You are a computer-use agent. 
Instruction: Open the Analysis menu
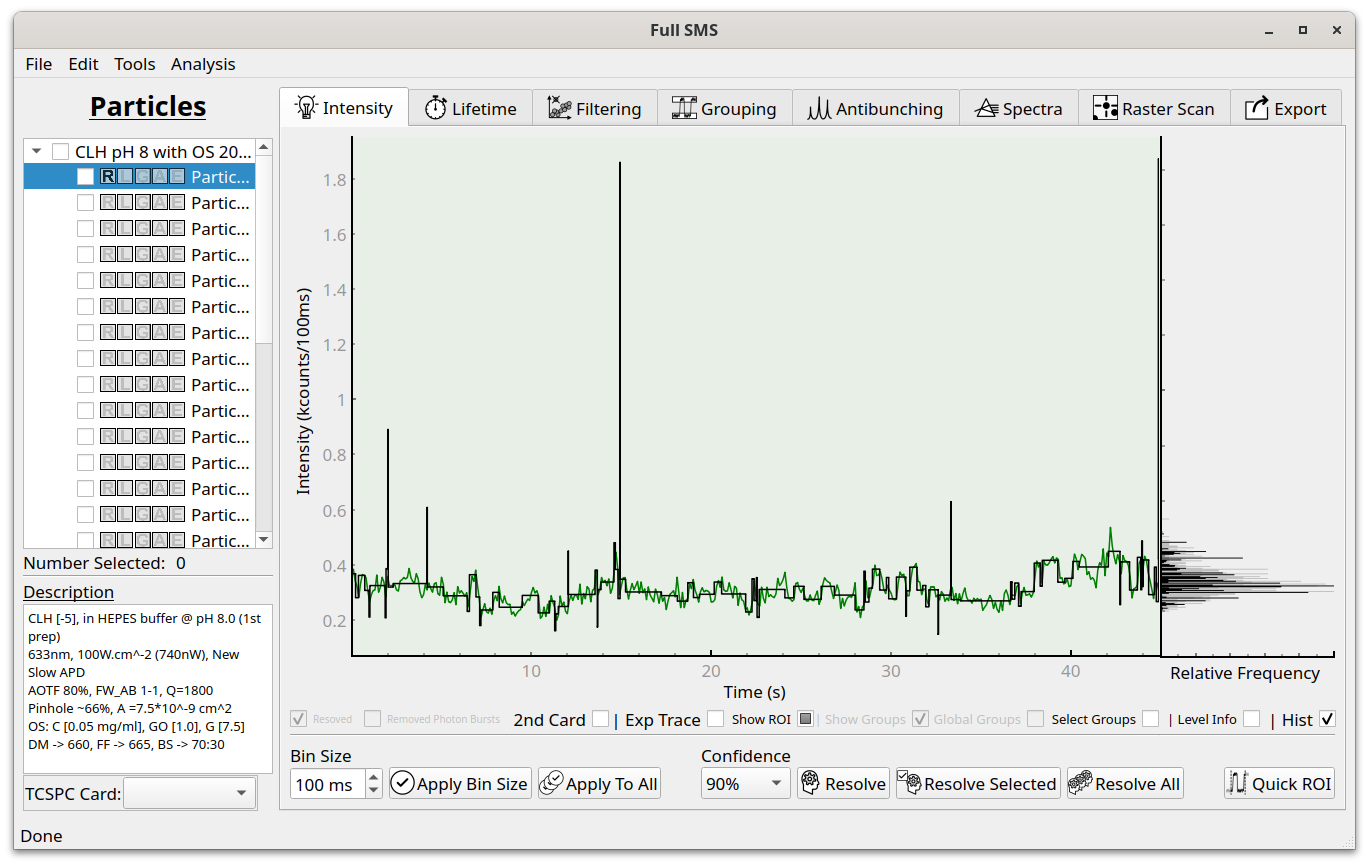(203, 64)
